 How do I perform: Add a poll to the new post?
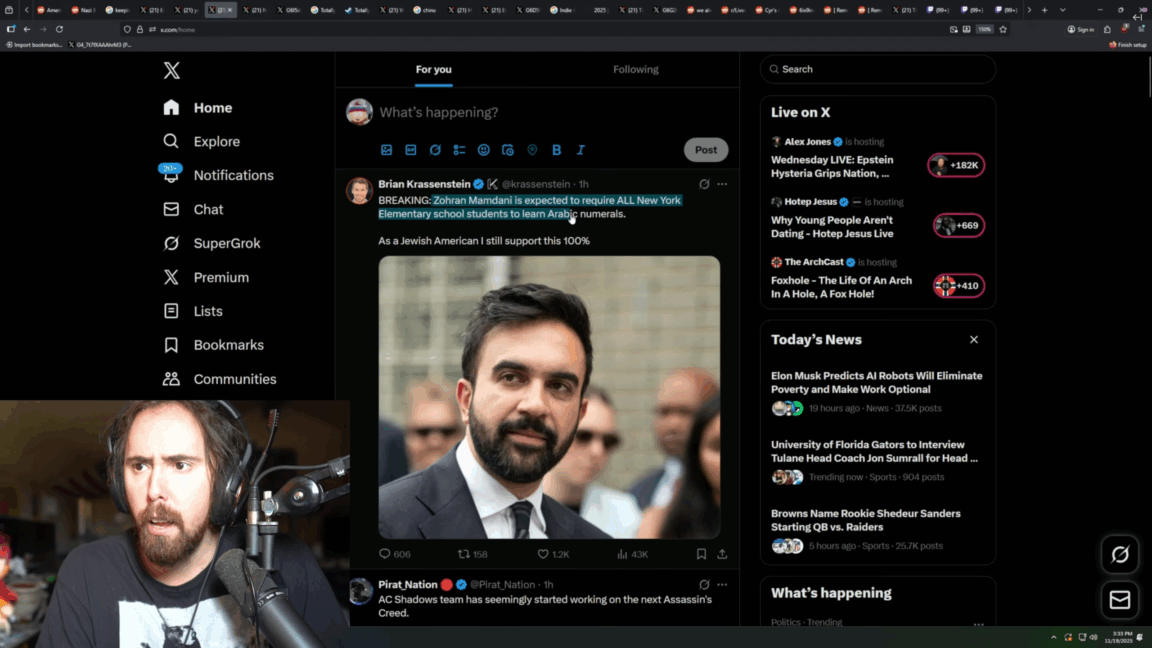(459, 150)
